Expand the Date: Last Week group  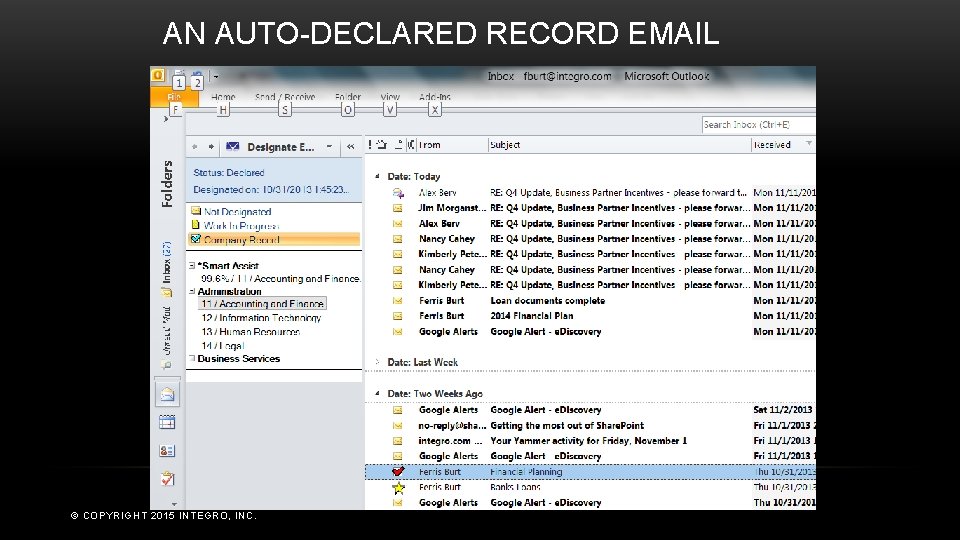click(x=377, y=362)
